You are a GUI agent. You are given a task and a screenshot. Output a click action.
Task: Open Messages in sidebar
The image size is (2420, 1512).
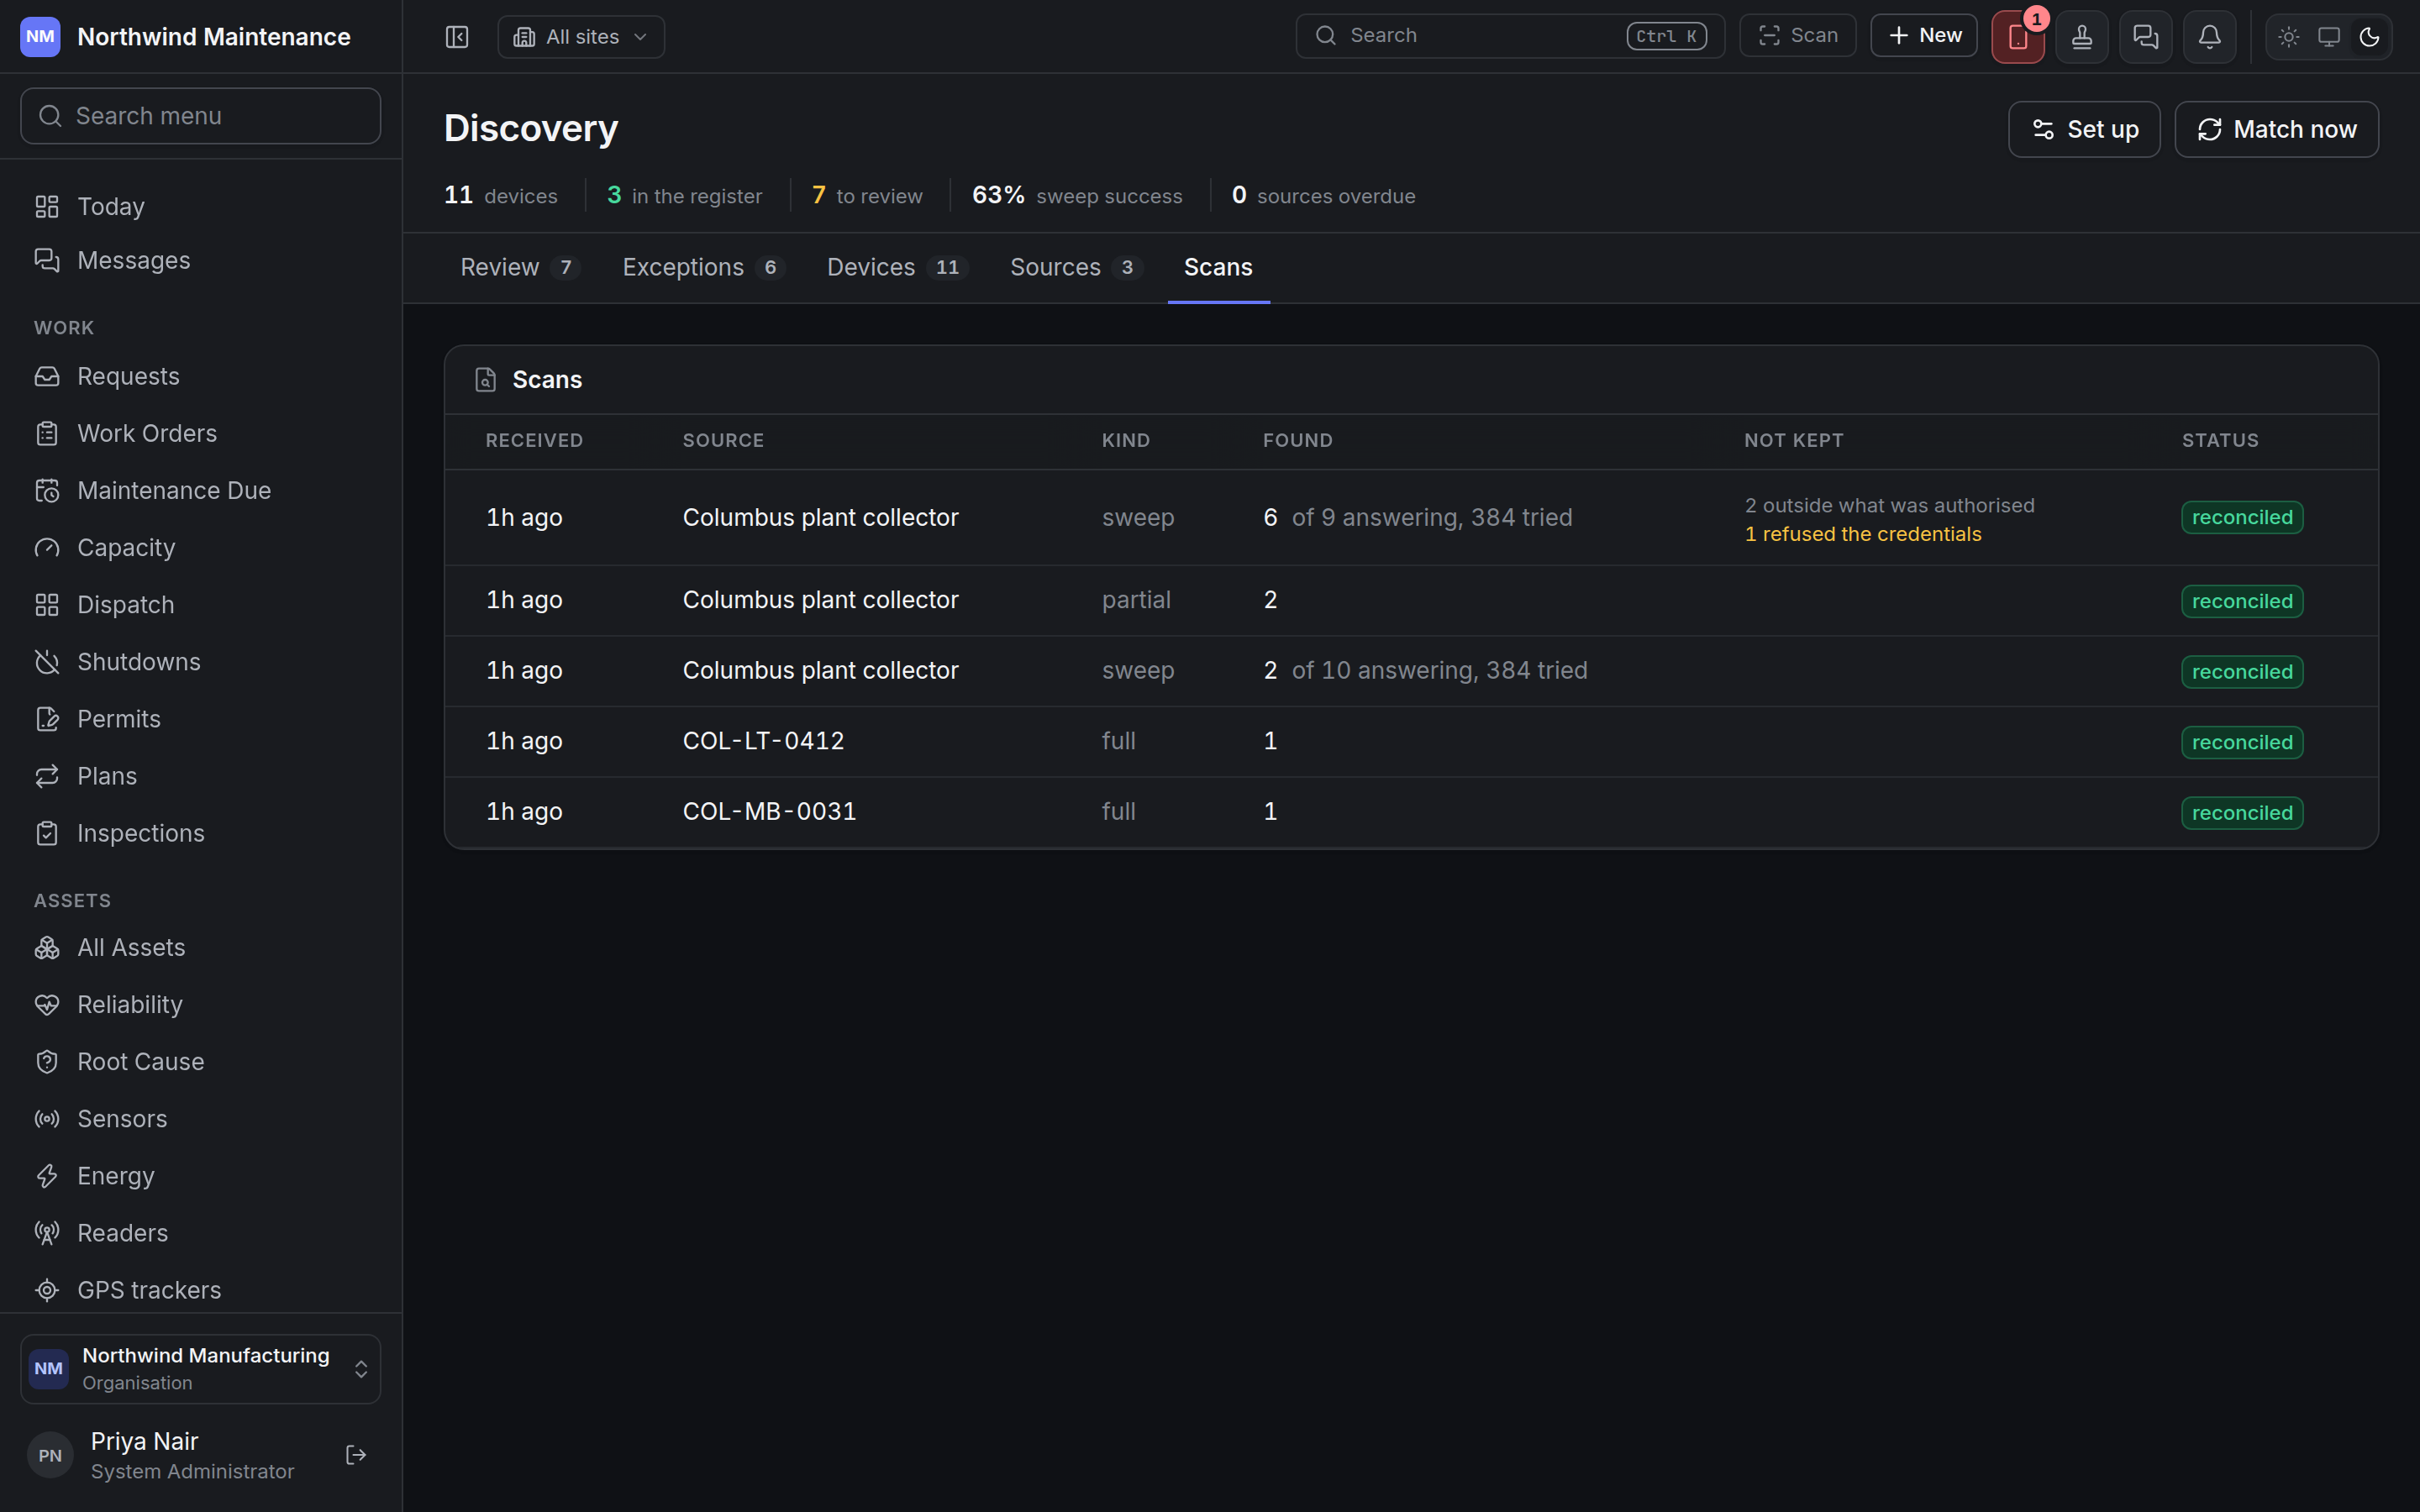pos(201,260)
